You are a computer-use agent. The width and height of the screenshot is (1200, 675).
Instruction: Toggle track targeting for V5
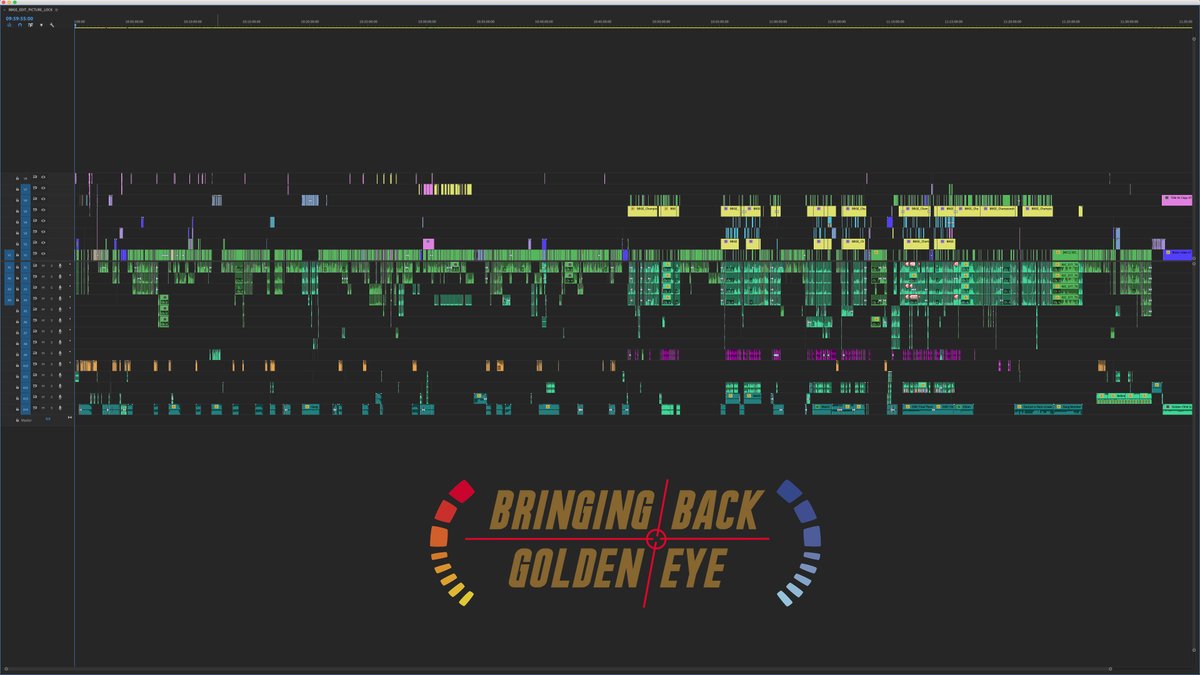click(26, 210)
